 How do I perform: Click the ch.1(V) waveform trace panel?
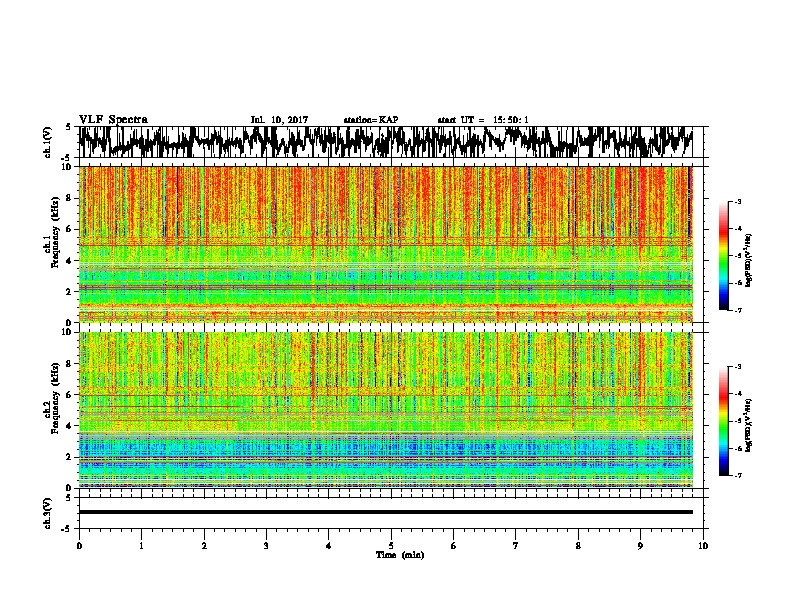(x=393, y=142)
